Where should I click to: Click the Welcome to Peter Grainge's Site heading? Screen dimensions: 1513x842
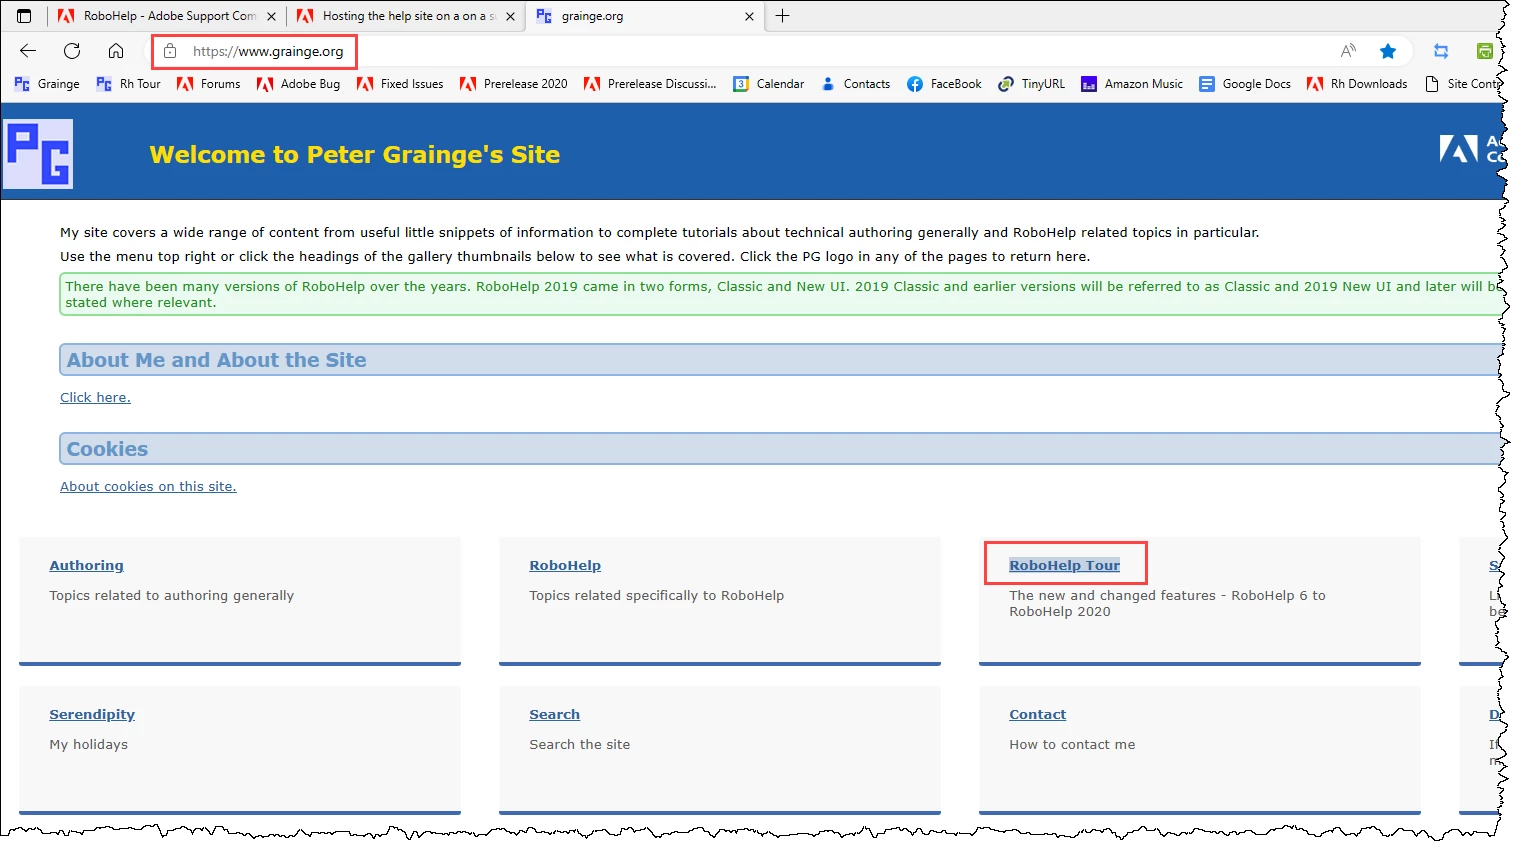[x=355, y=155]
